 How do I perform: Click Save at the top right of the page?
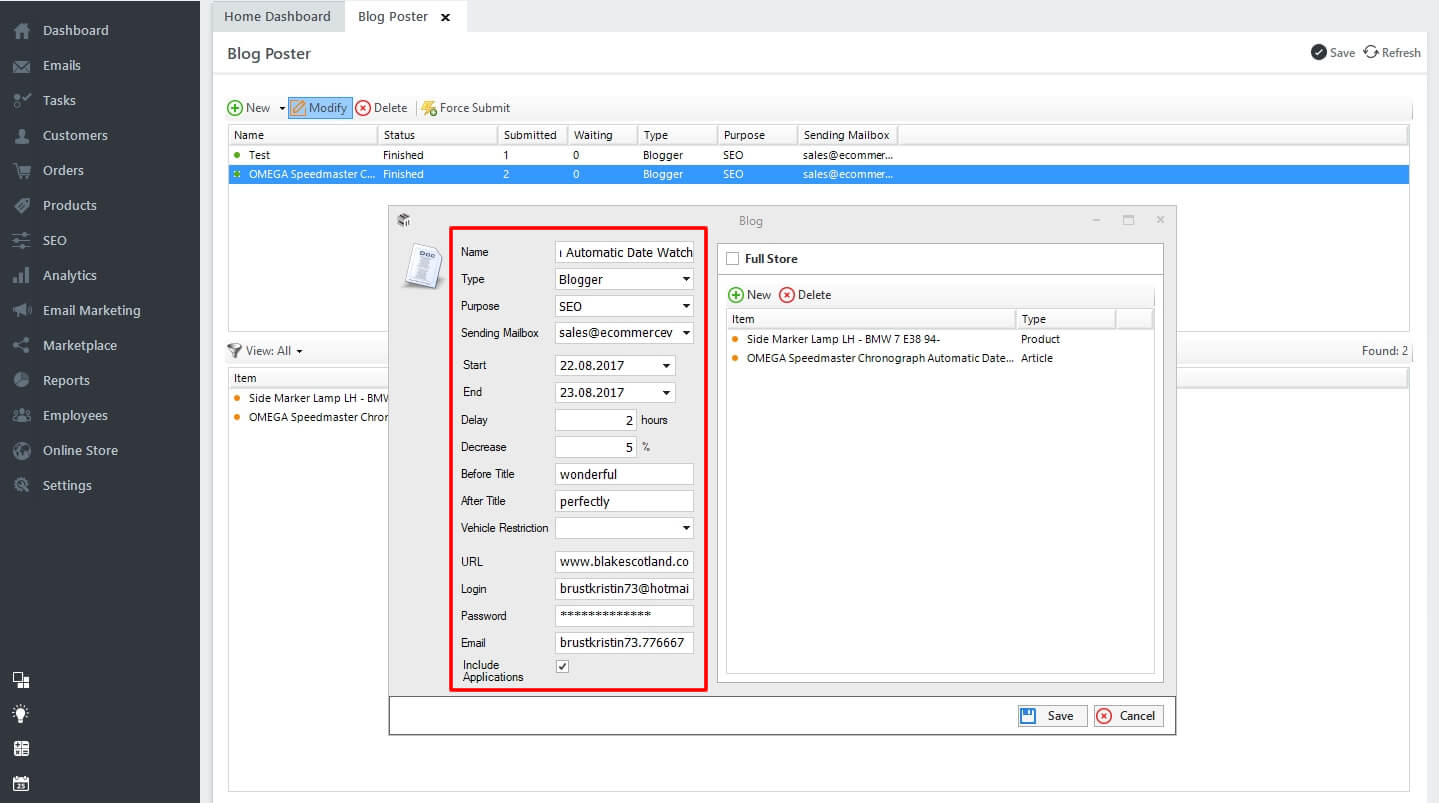[1333, 52]
